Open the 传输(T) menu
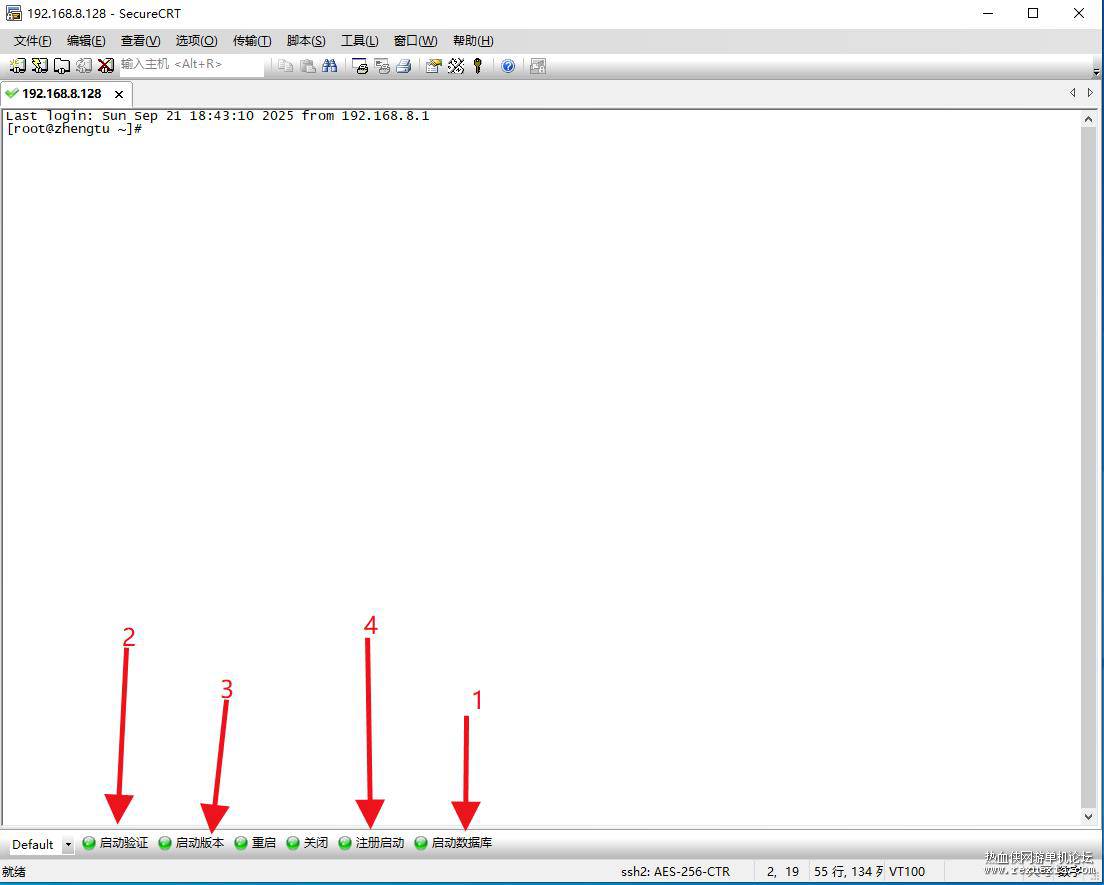Screen dimensions: 1104x885 pos(252,41)
